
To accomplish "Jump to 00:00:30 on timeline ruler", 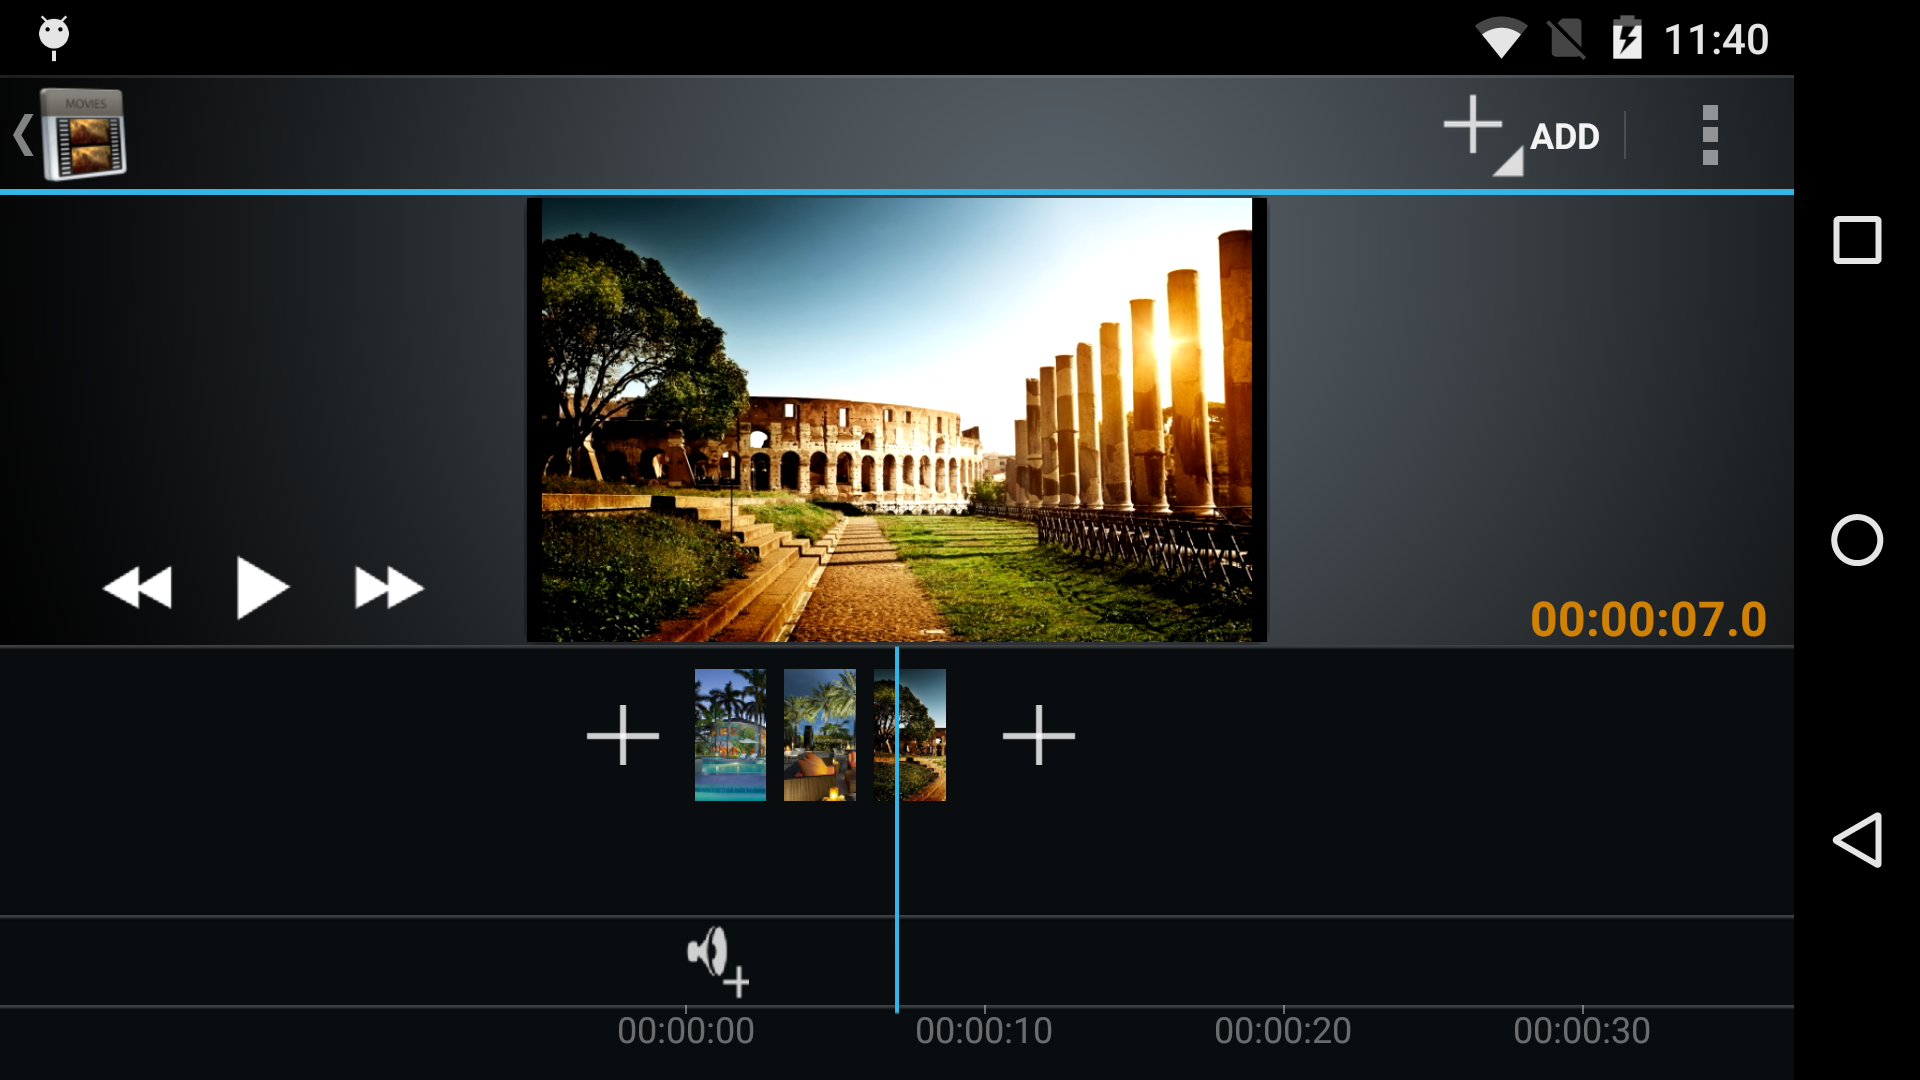I will pos(1581,1030).
